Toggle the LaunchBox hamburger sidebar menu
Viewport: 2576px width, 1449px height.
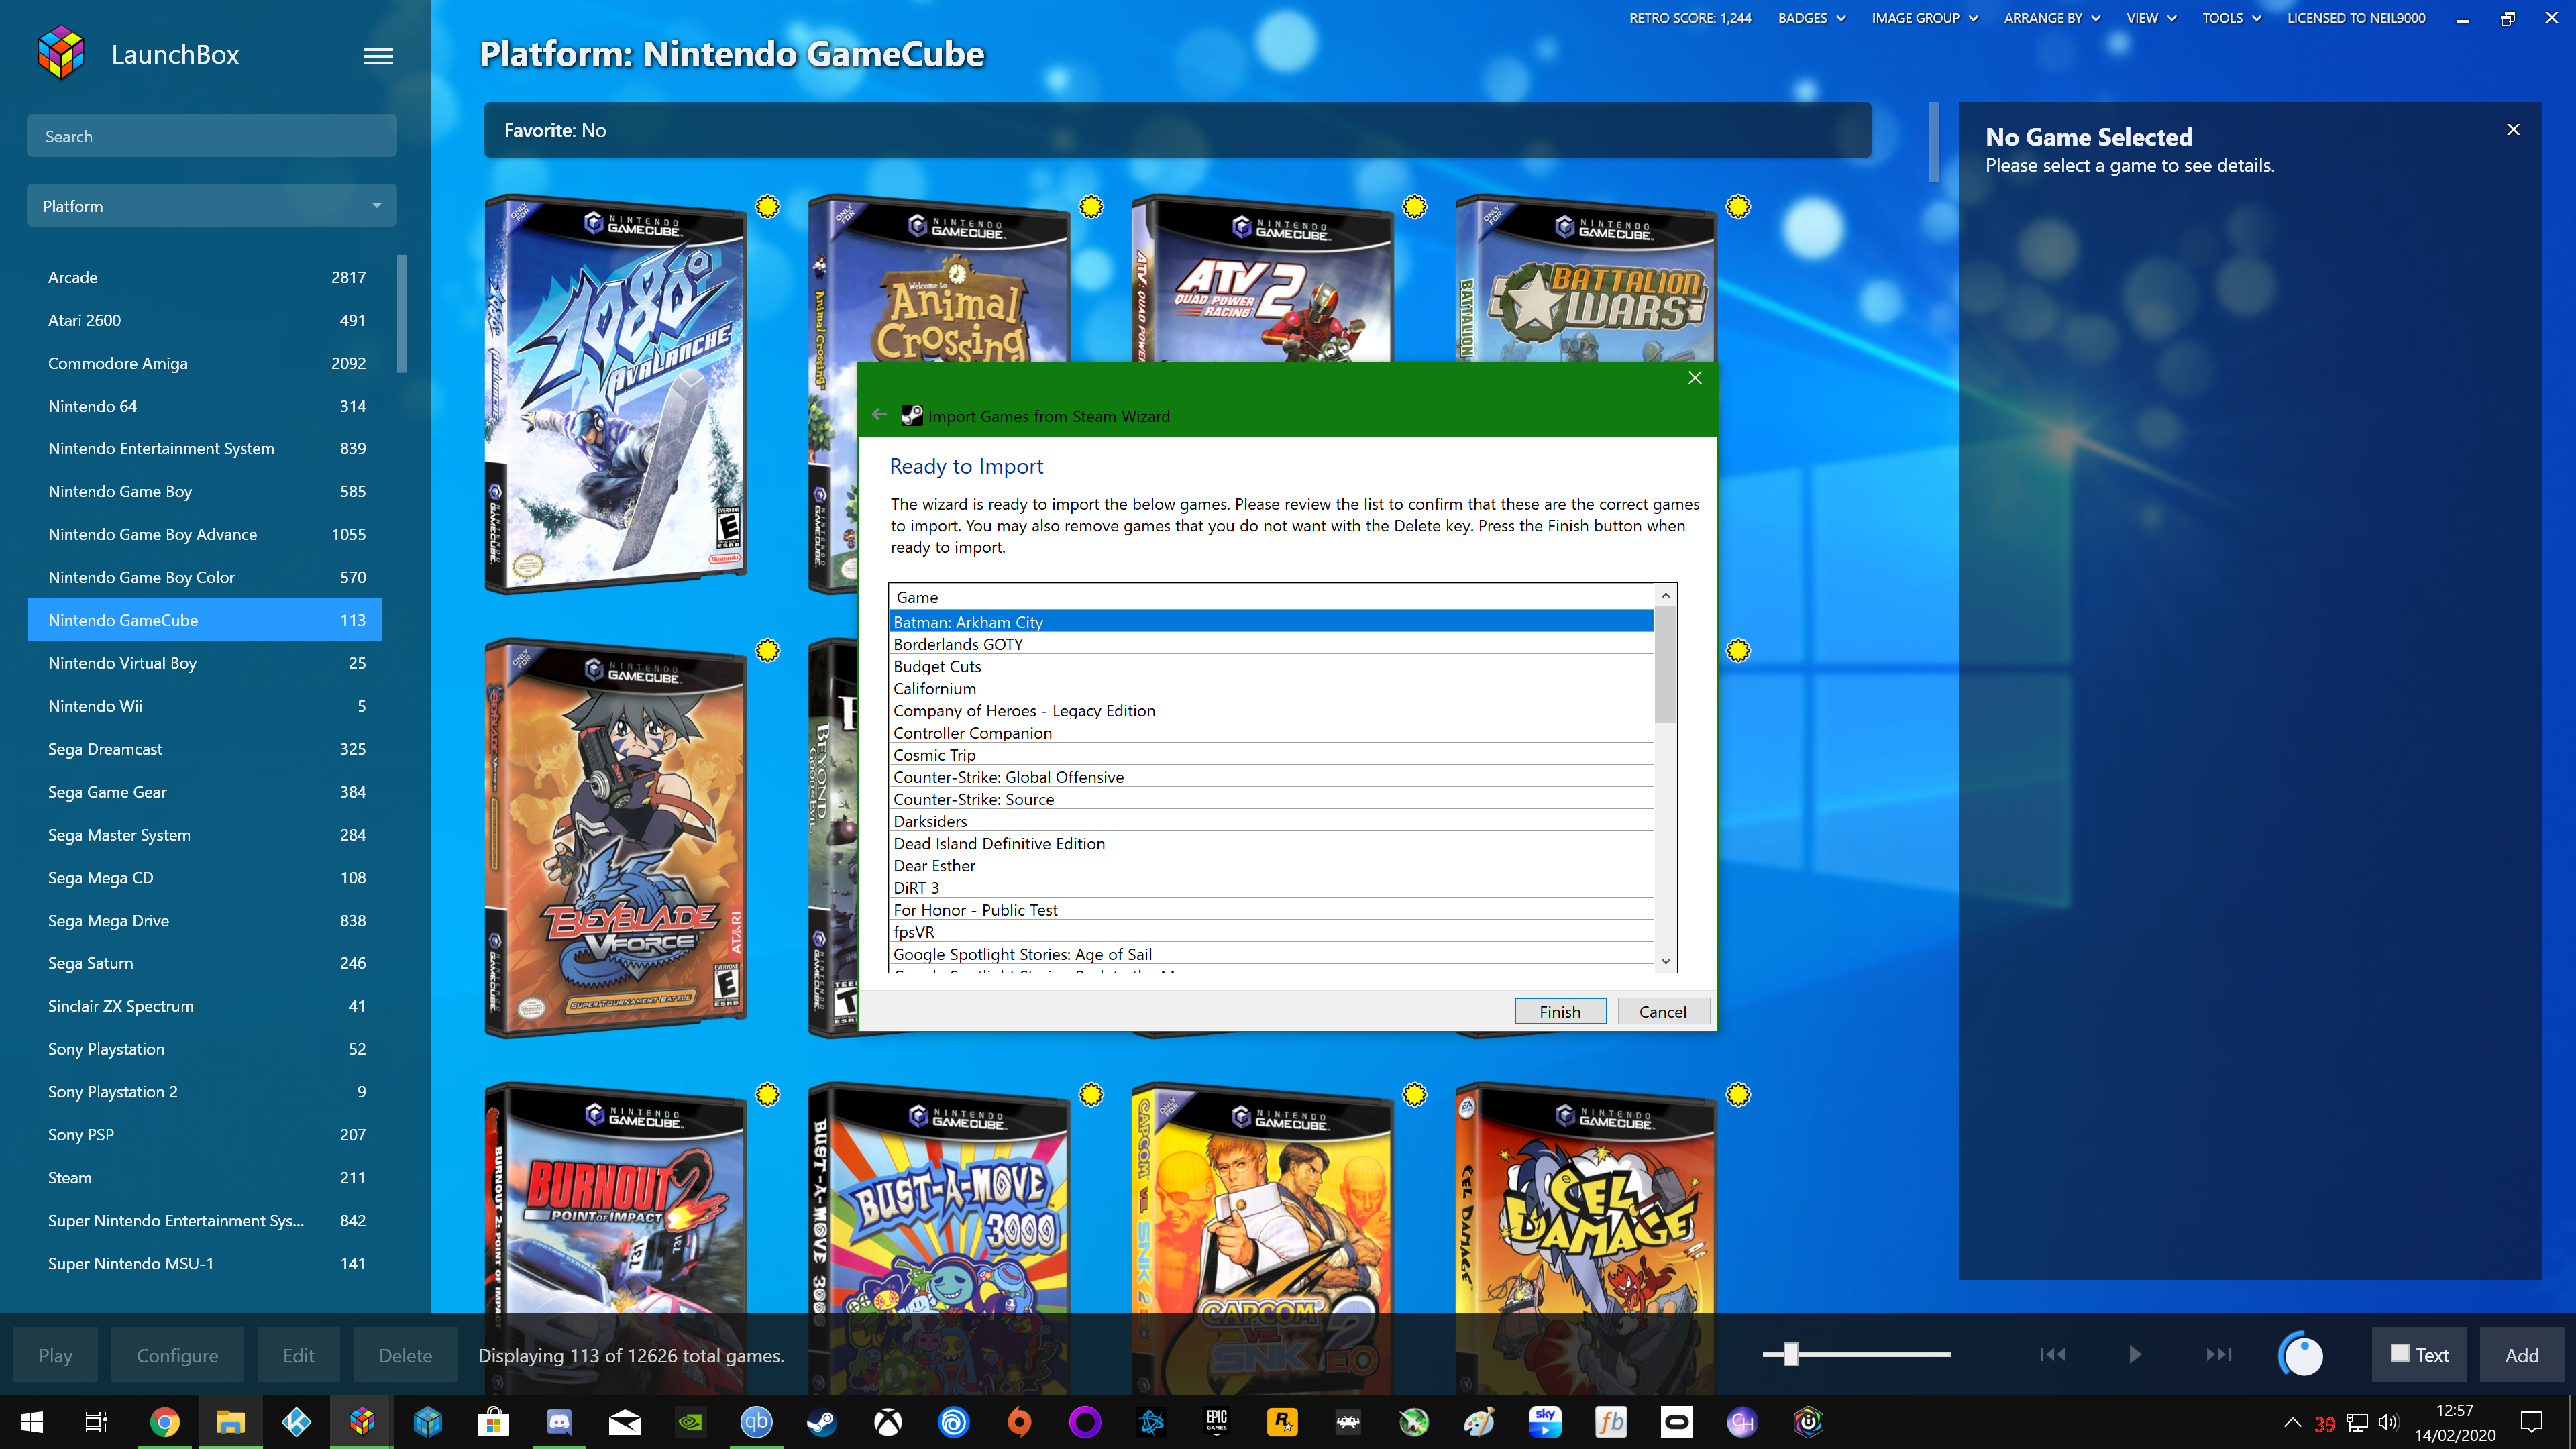pyautogui.click(x=377, y=56)
